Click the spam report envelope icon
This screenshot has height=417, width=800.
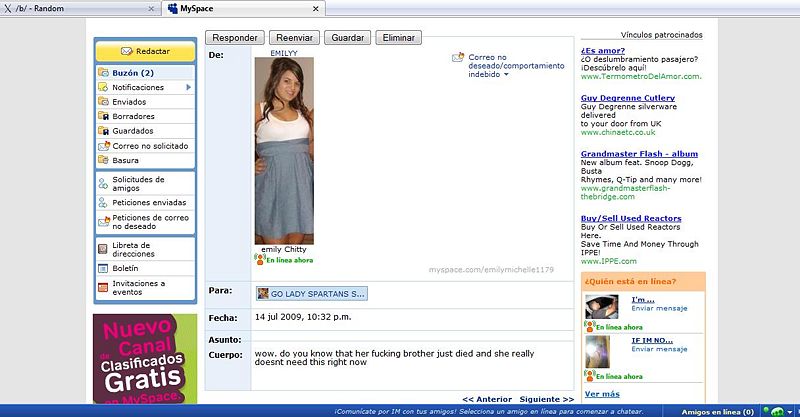click(458, 58)
